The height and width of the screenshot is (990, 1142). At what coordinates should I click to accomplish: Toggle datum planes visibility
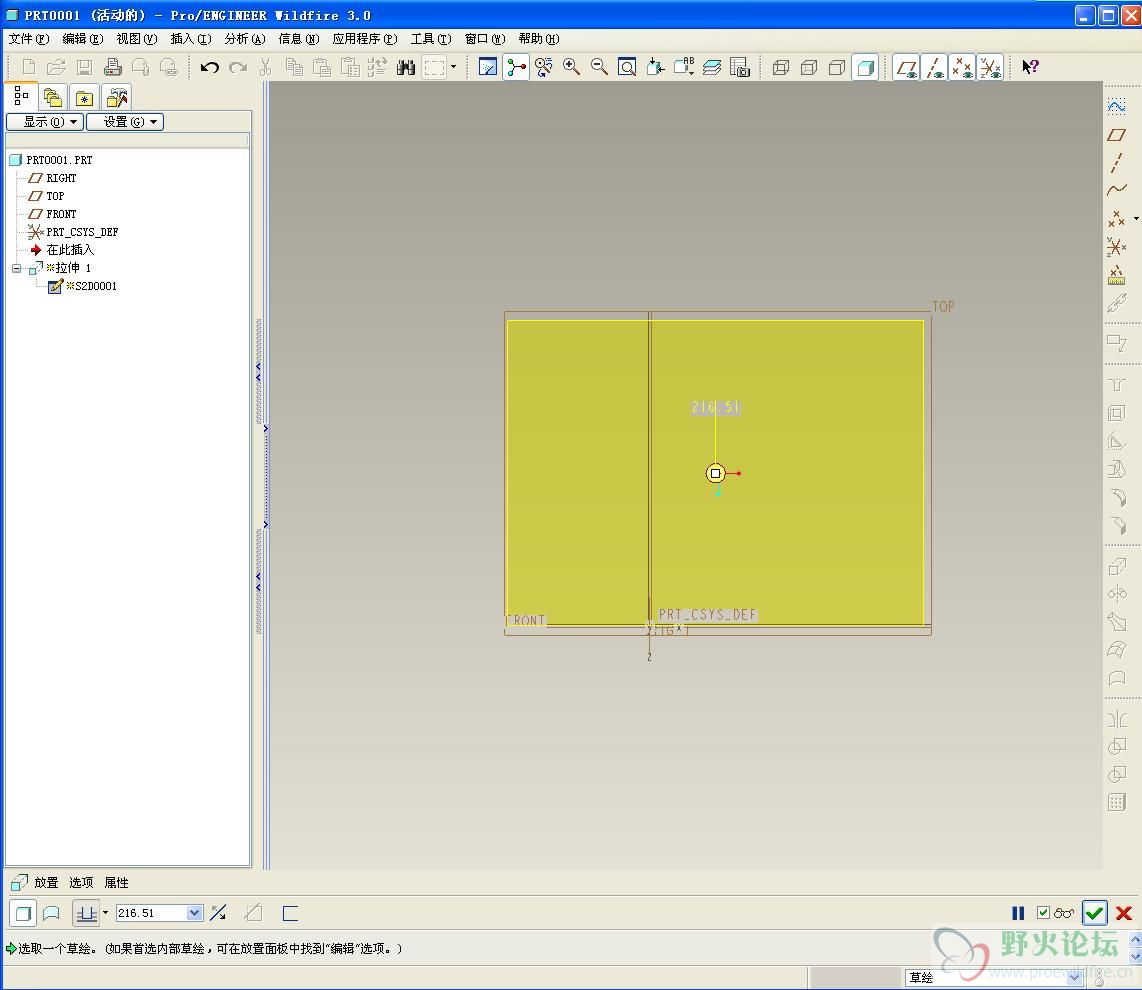tap(907, 68)
